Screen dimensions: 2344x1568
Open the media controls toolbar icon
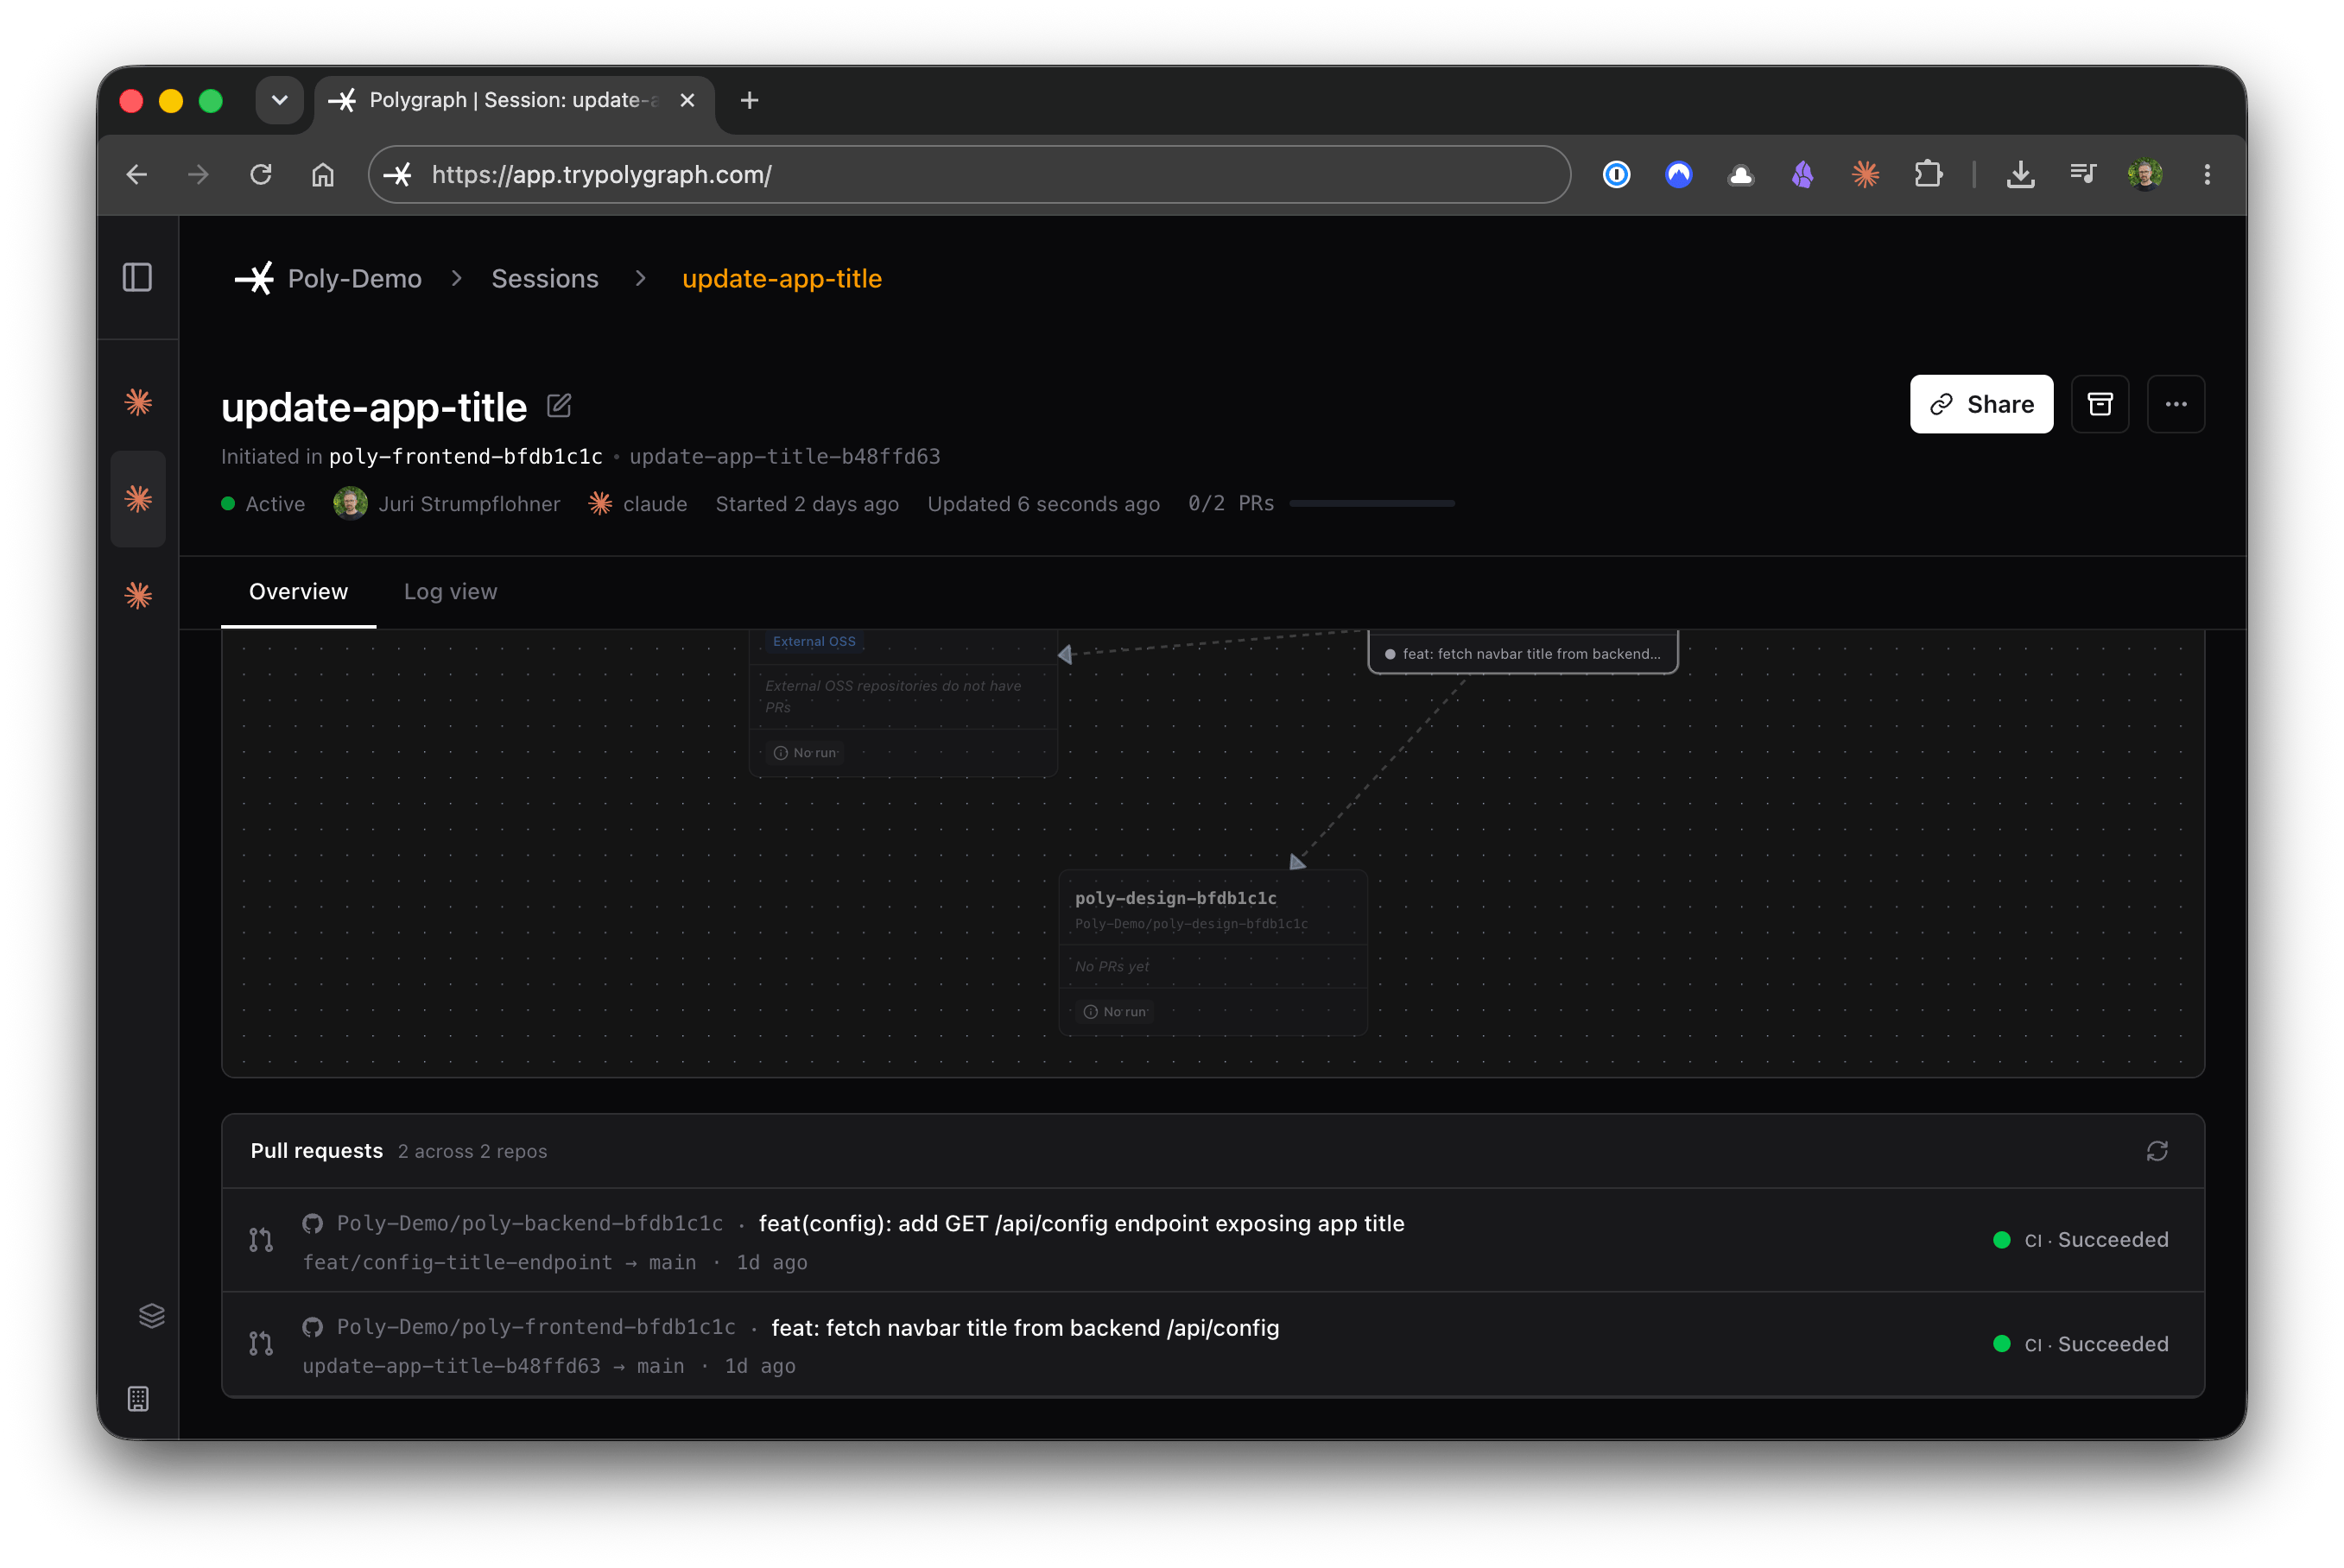tap(2082, 175)
